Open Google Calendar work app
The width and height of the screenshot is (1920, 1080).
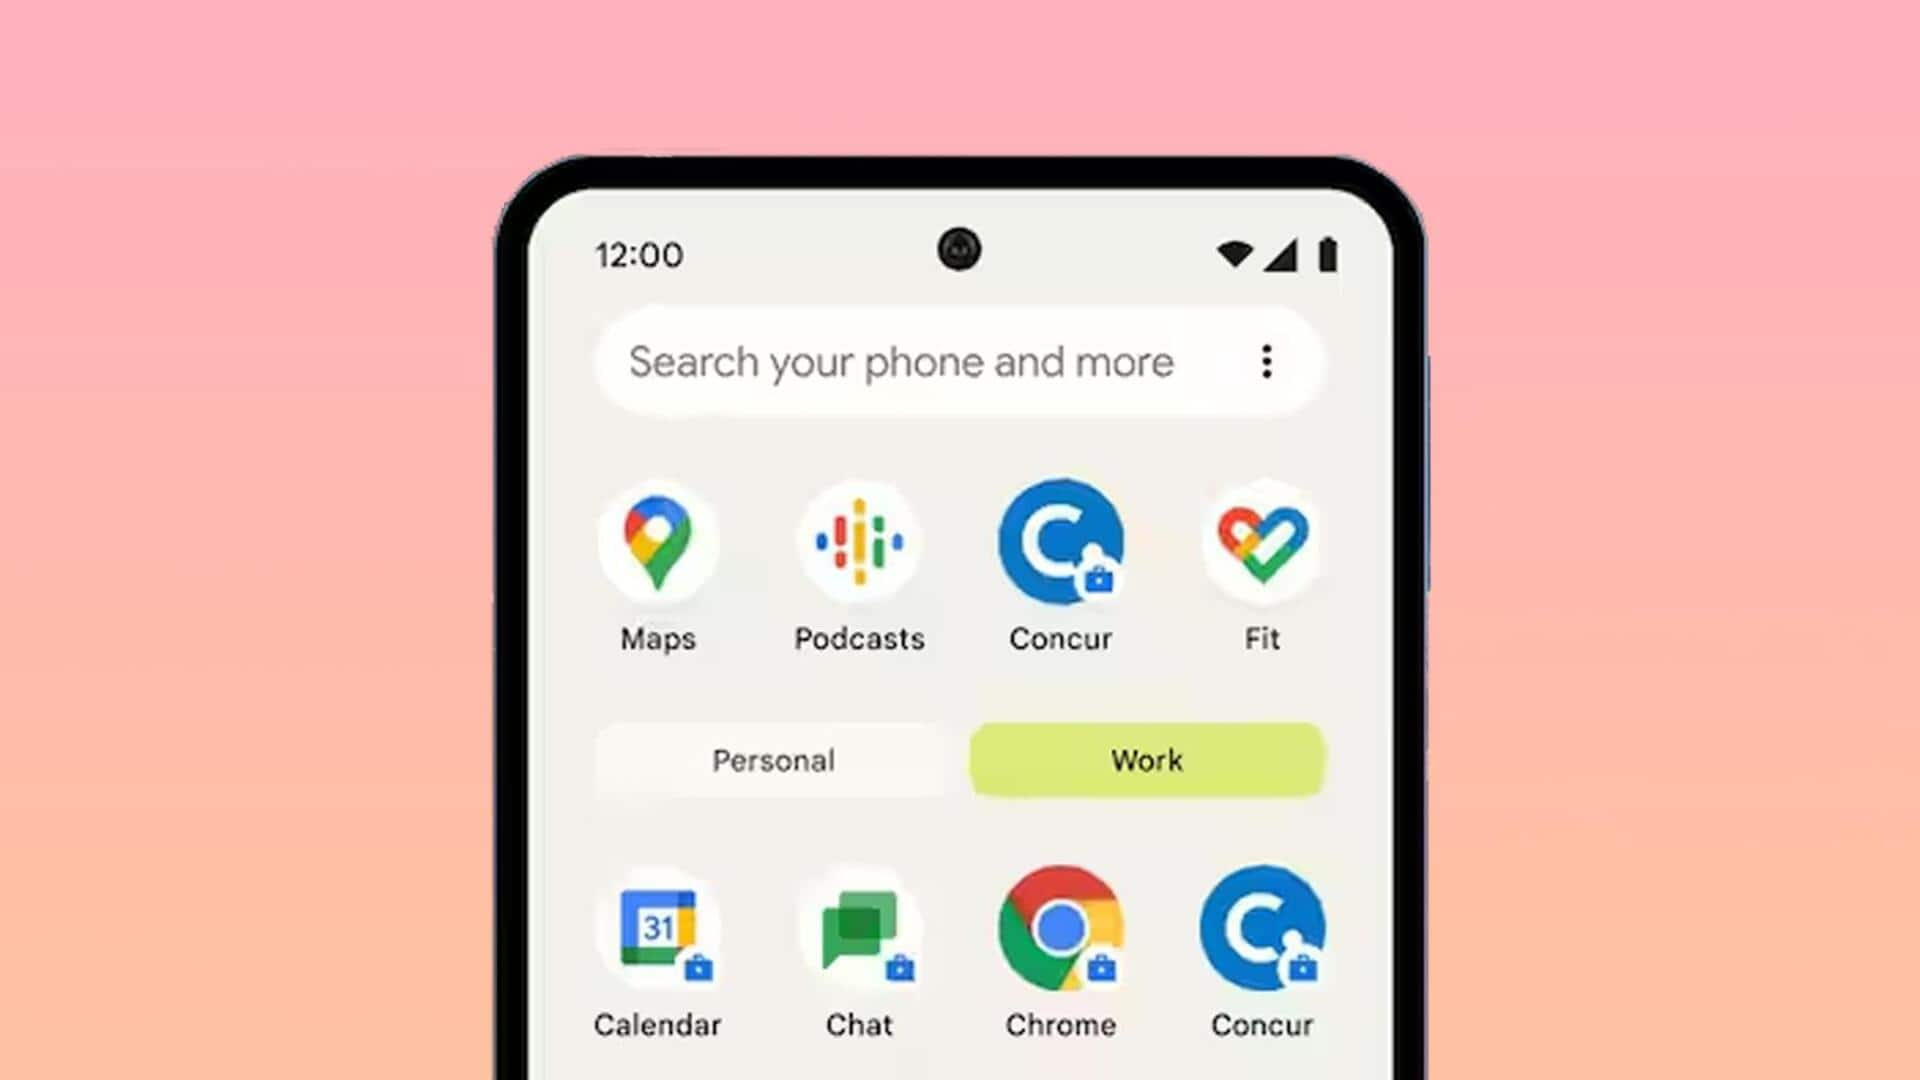click(x=658, y=928)
